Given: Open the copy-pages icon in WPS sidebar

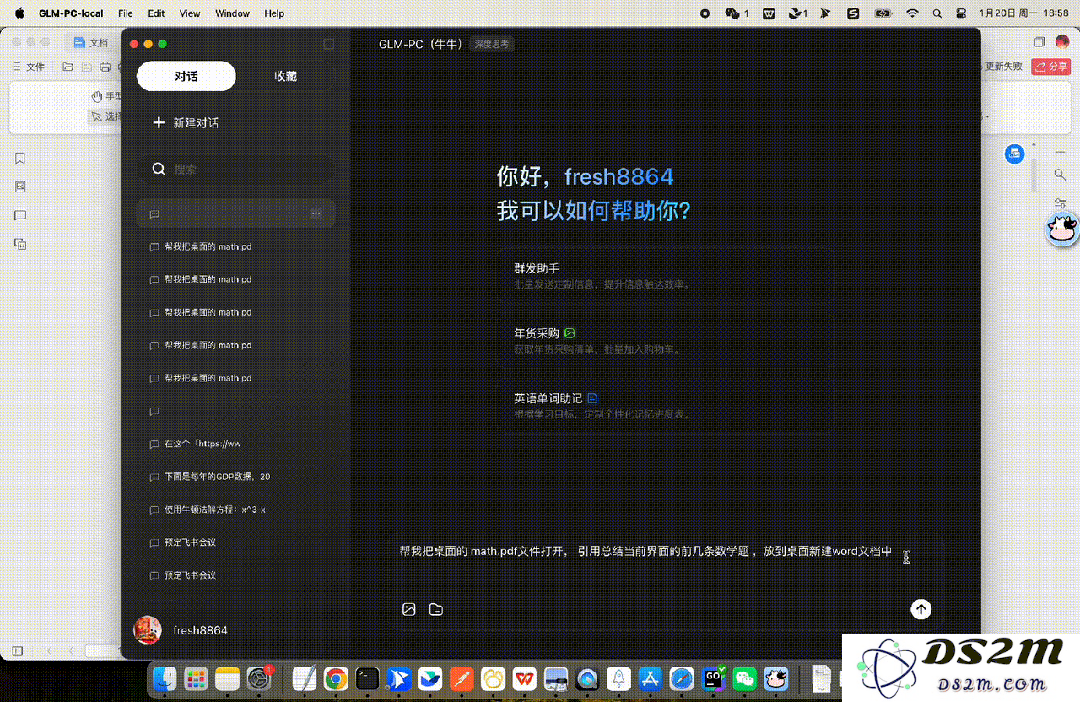Looking at the screenshot, I should [x=20, y=244].
